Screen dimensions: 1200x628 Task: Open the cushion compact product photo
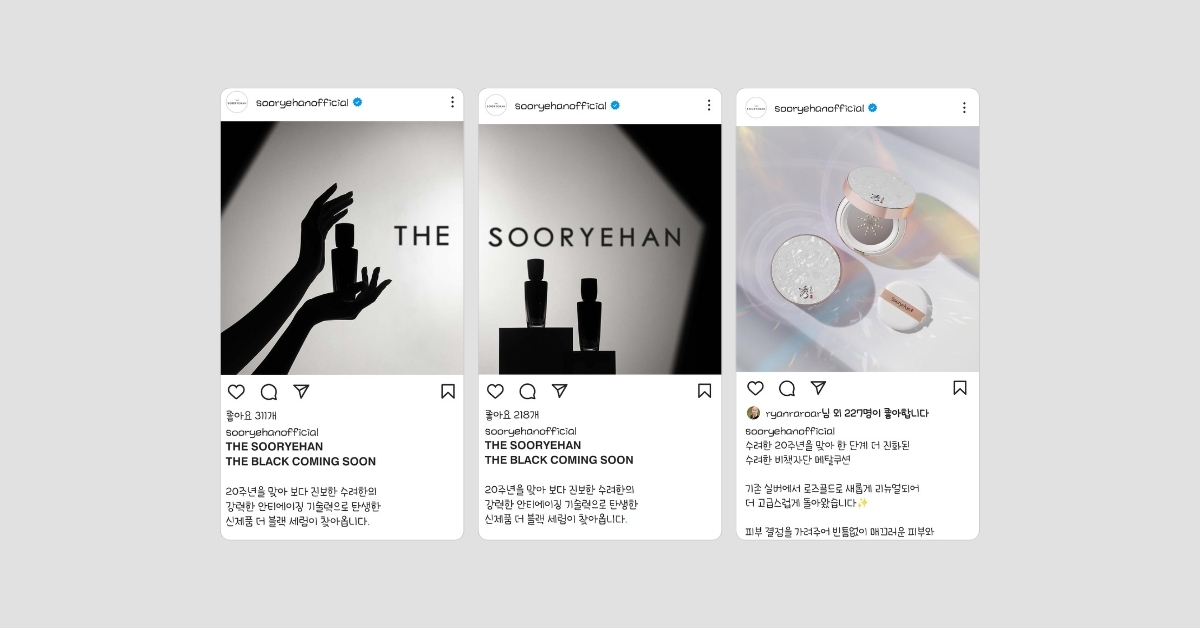[x=858, y=249]
